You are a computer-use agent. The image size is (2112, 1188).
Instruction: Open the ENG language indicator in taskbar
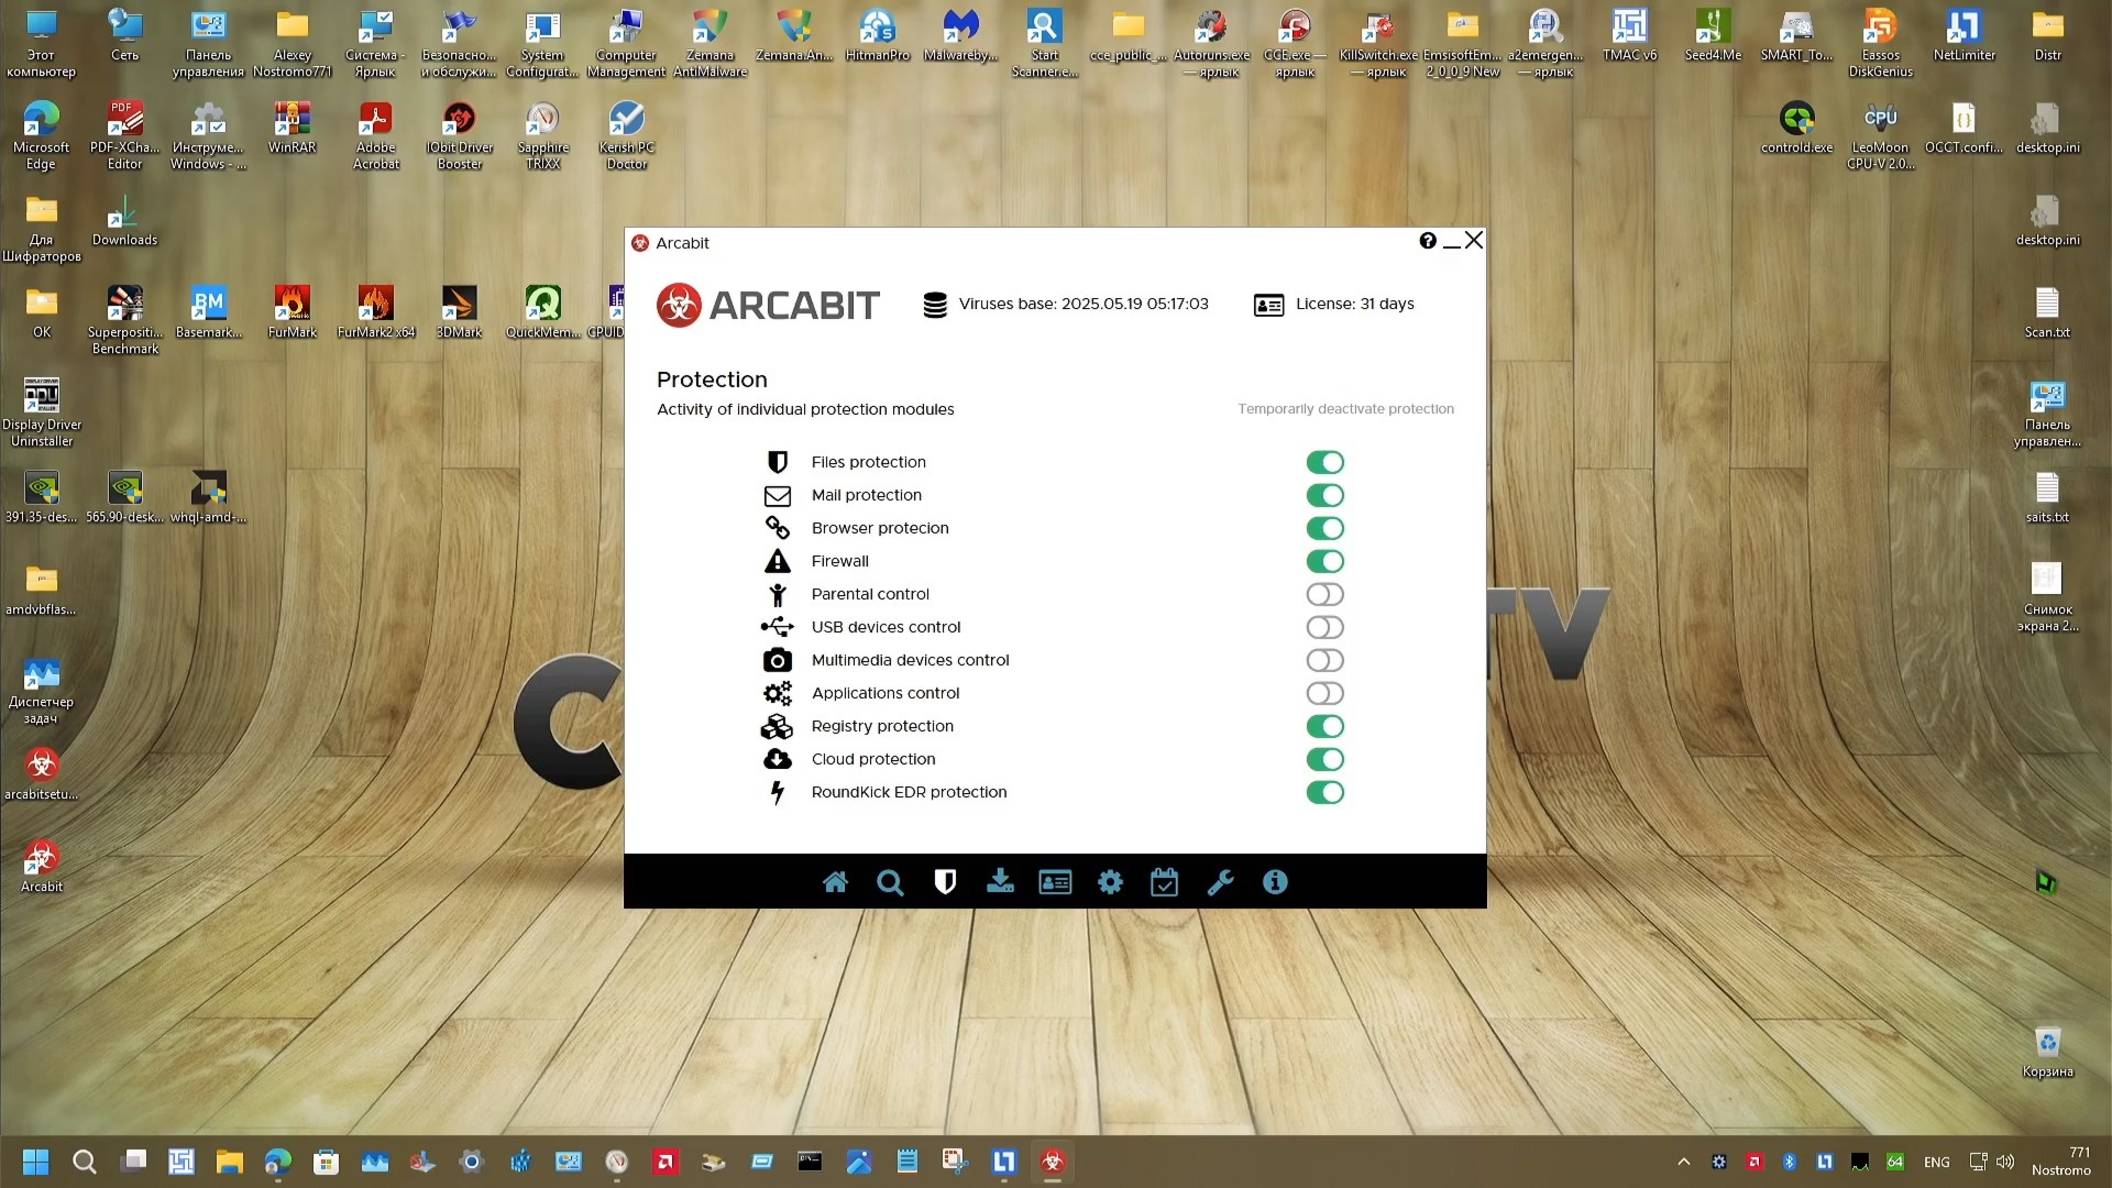pyautogui.click(x=1937, y=1161)
